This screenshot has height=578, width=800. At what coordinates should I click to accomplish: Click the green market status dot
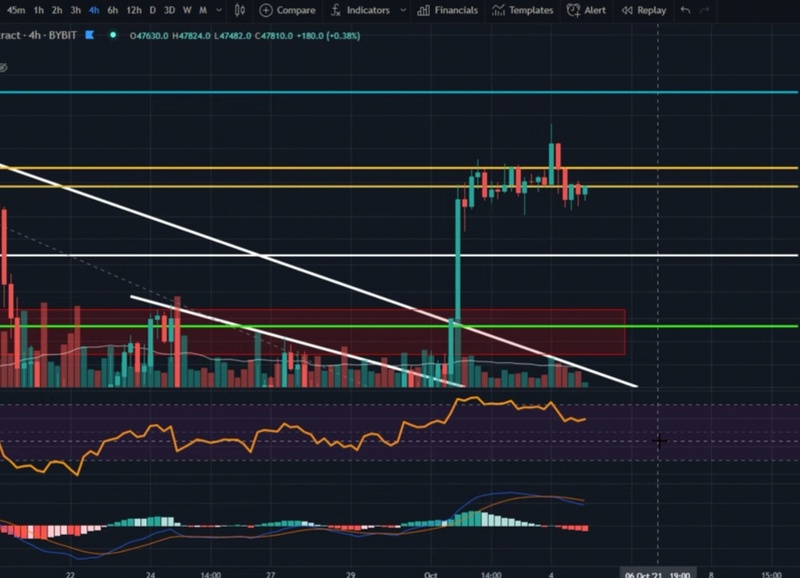[x=113, y=35]
